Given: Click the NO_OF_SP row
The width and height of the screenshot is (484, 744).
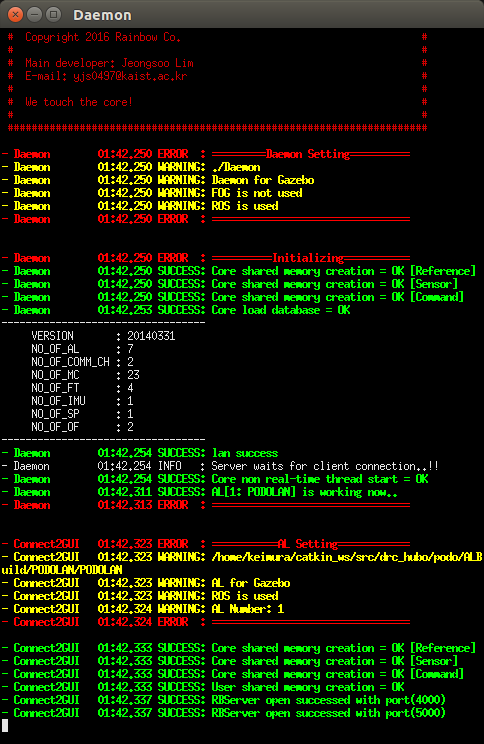Looking at the screenshot, I should 83,414.
